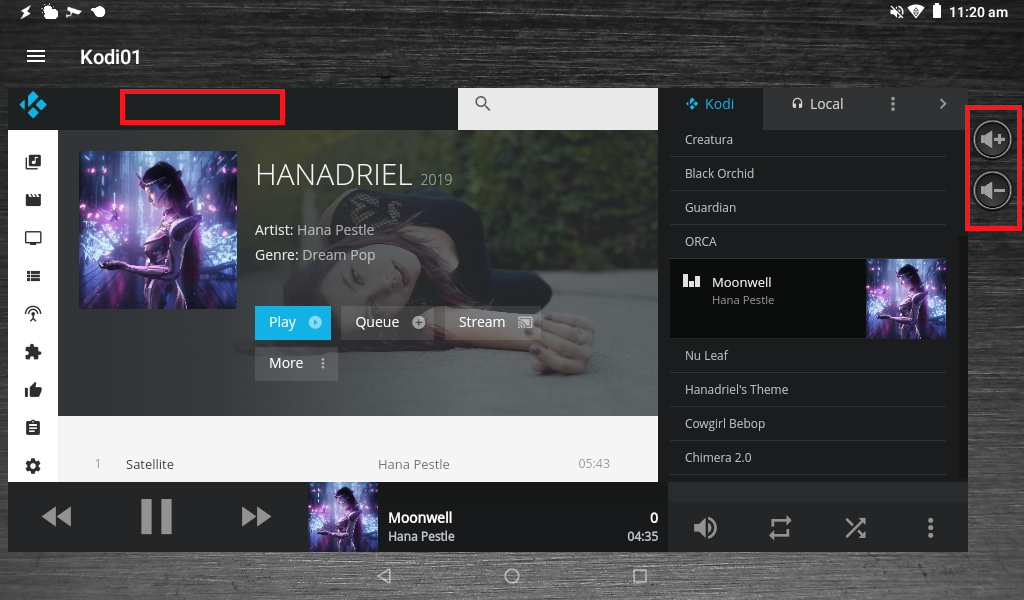Image resolution: width=1024 pixels, height=600 pixels.
Task: Toggle shuffle playback mode
Action: click(x=856, y=528)
